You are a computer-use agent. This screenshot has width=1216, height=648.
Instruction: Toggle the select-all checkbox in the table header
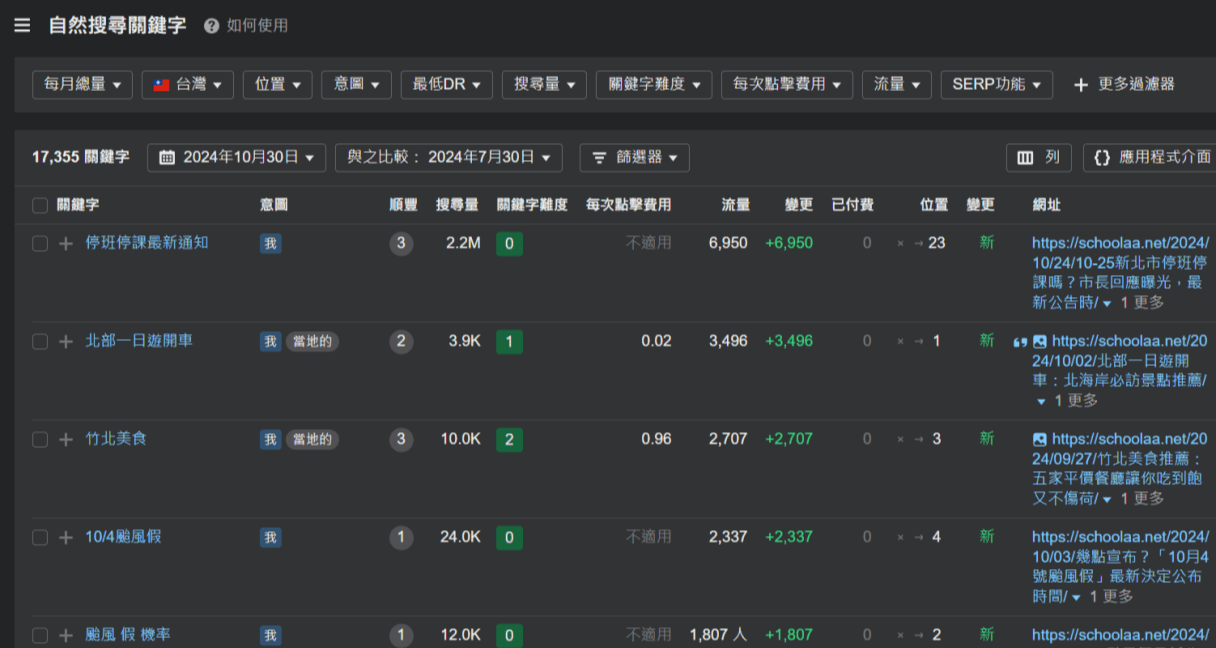click(40, 205)
